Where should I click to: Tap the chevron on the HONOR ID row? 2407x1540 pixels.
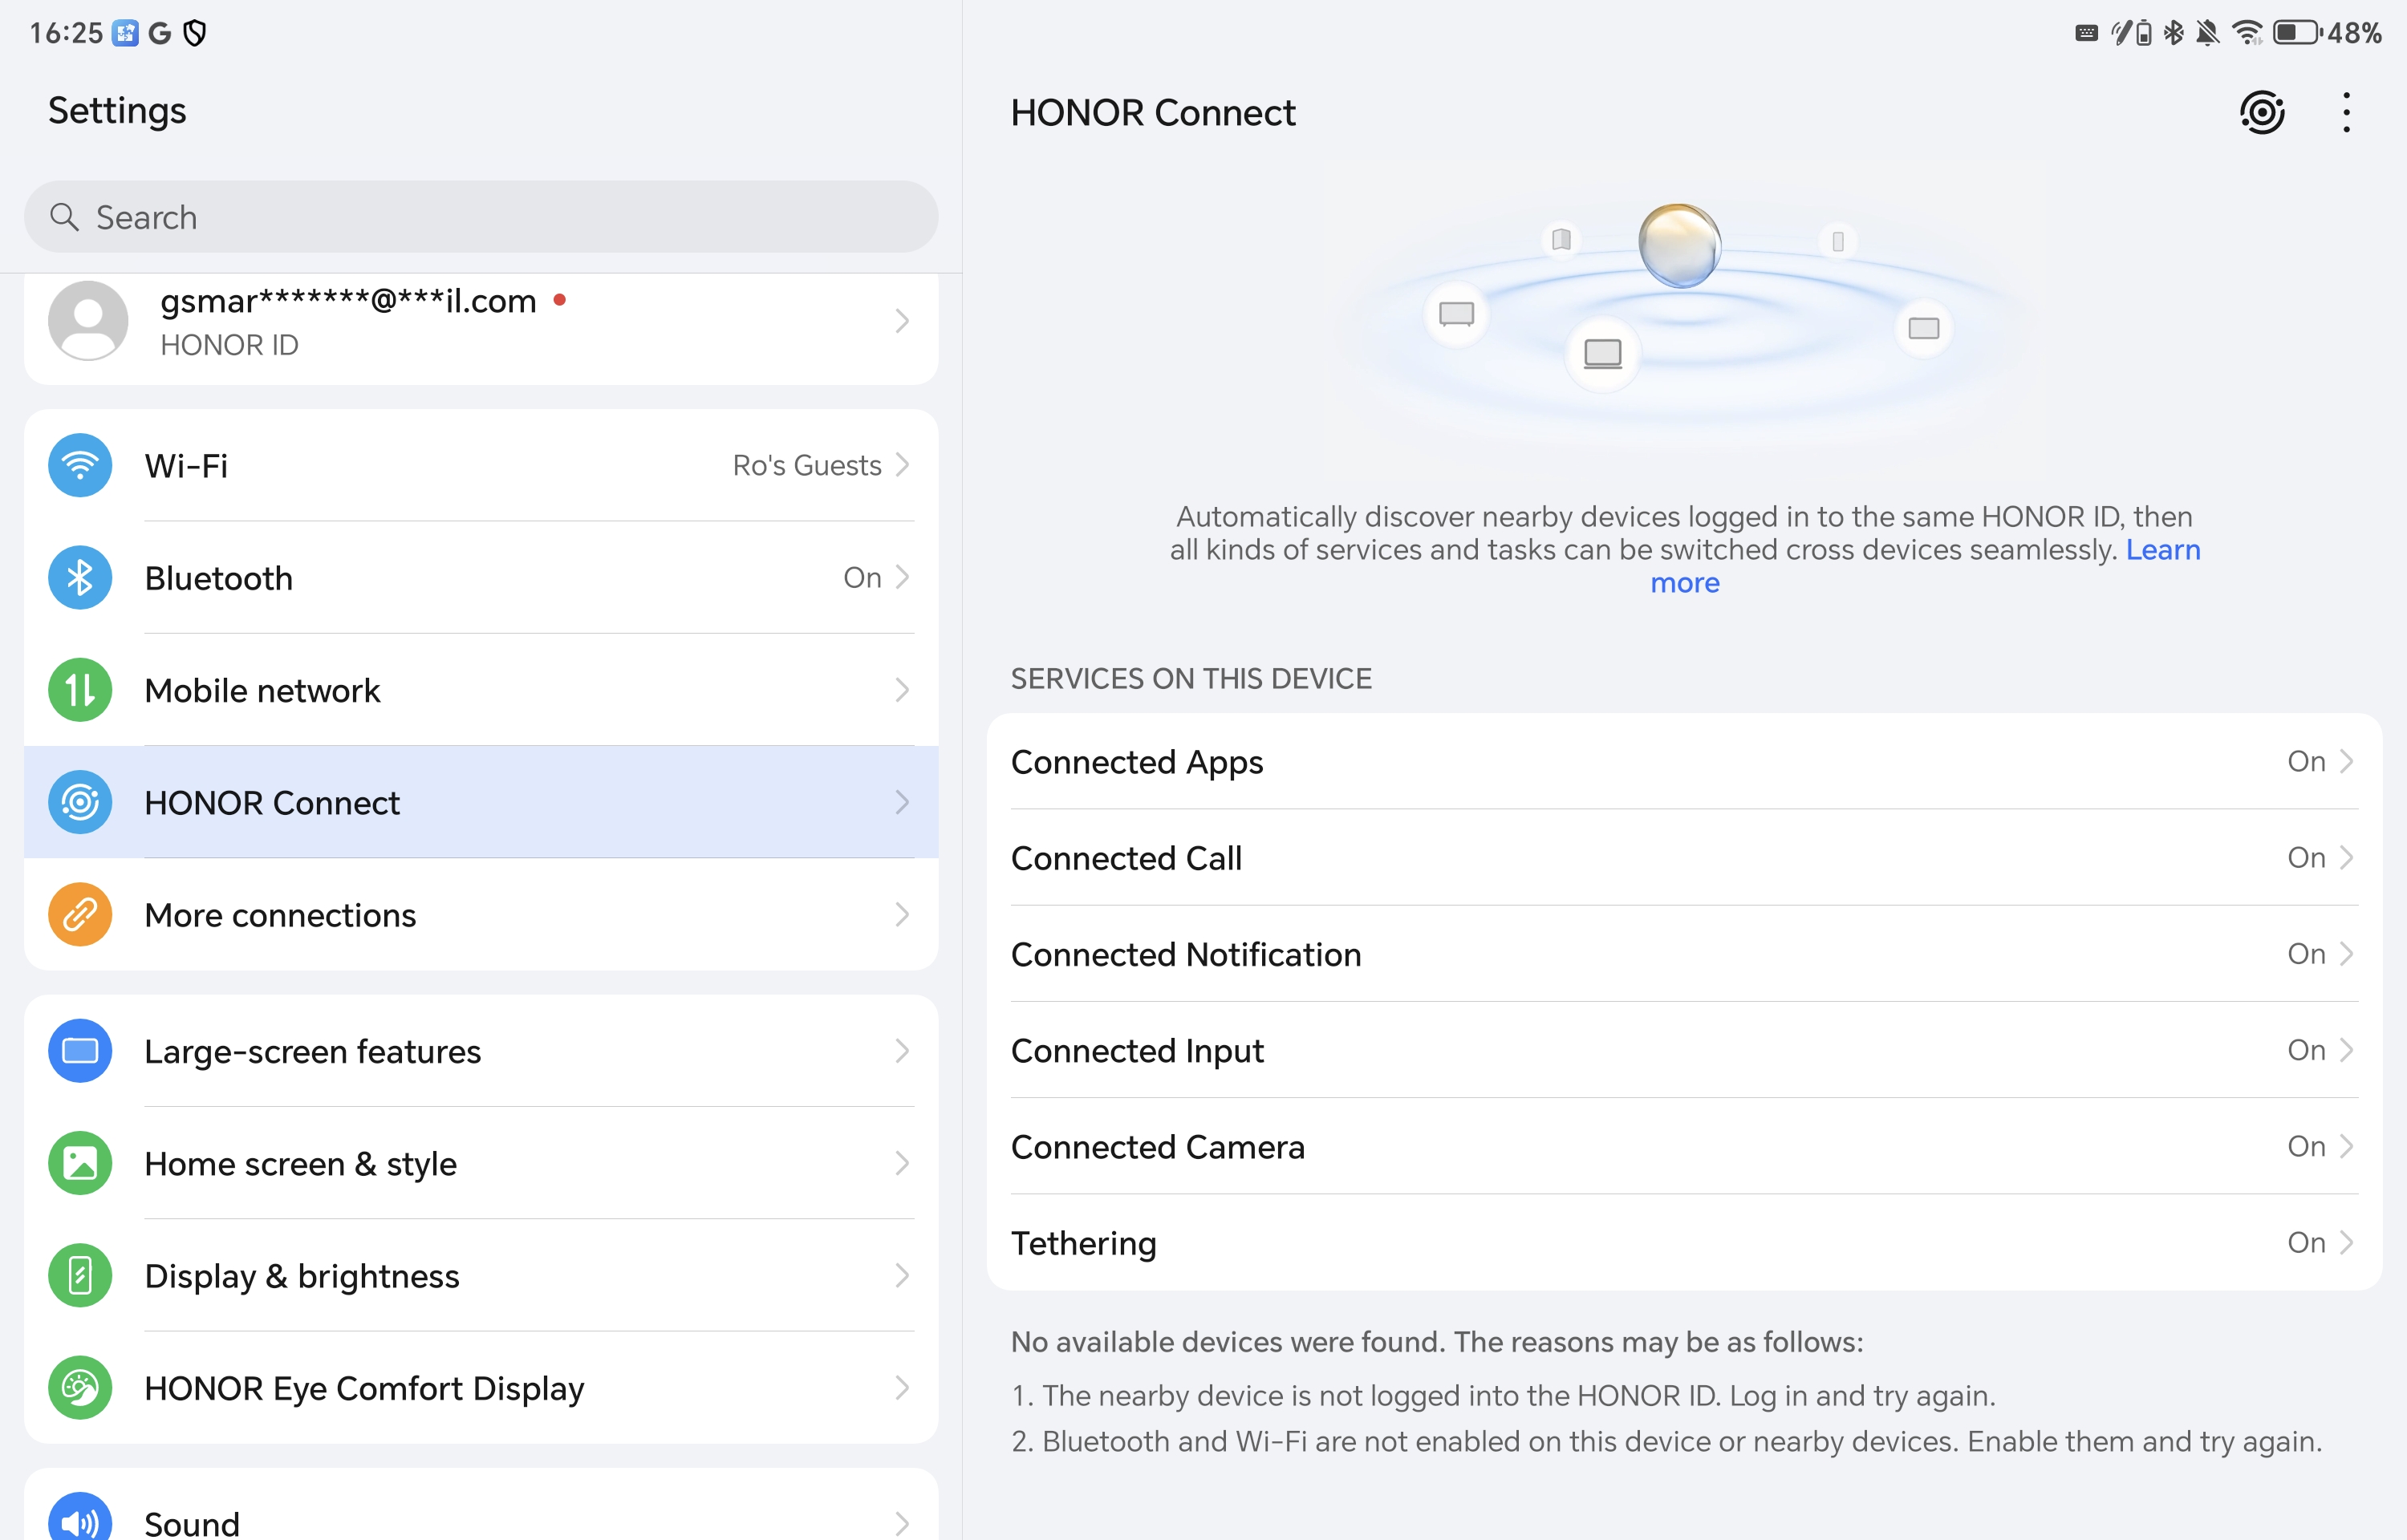pyautogui.click(x=903, y=321)
